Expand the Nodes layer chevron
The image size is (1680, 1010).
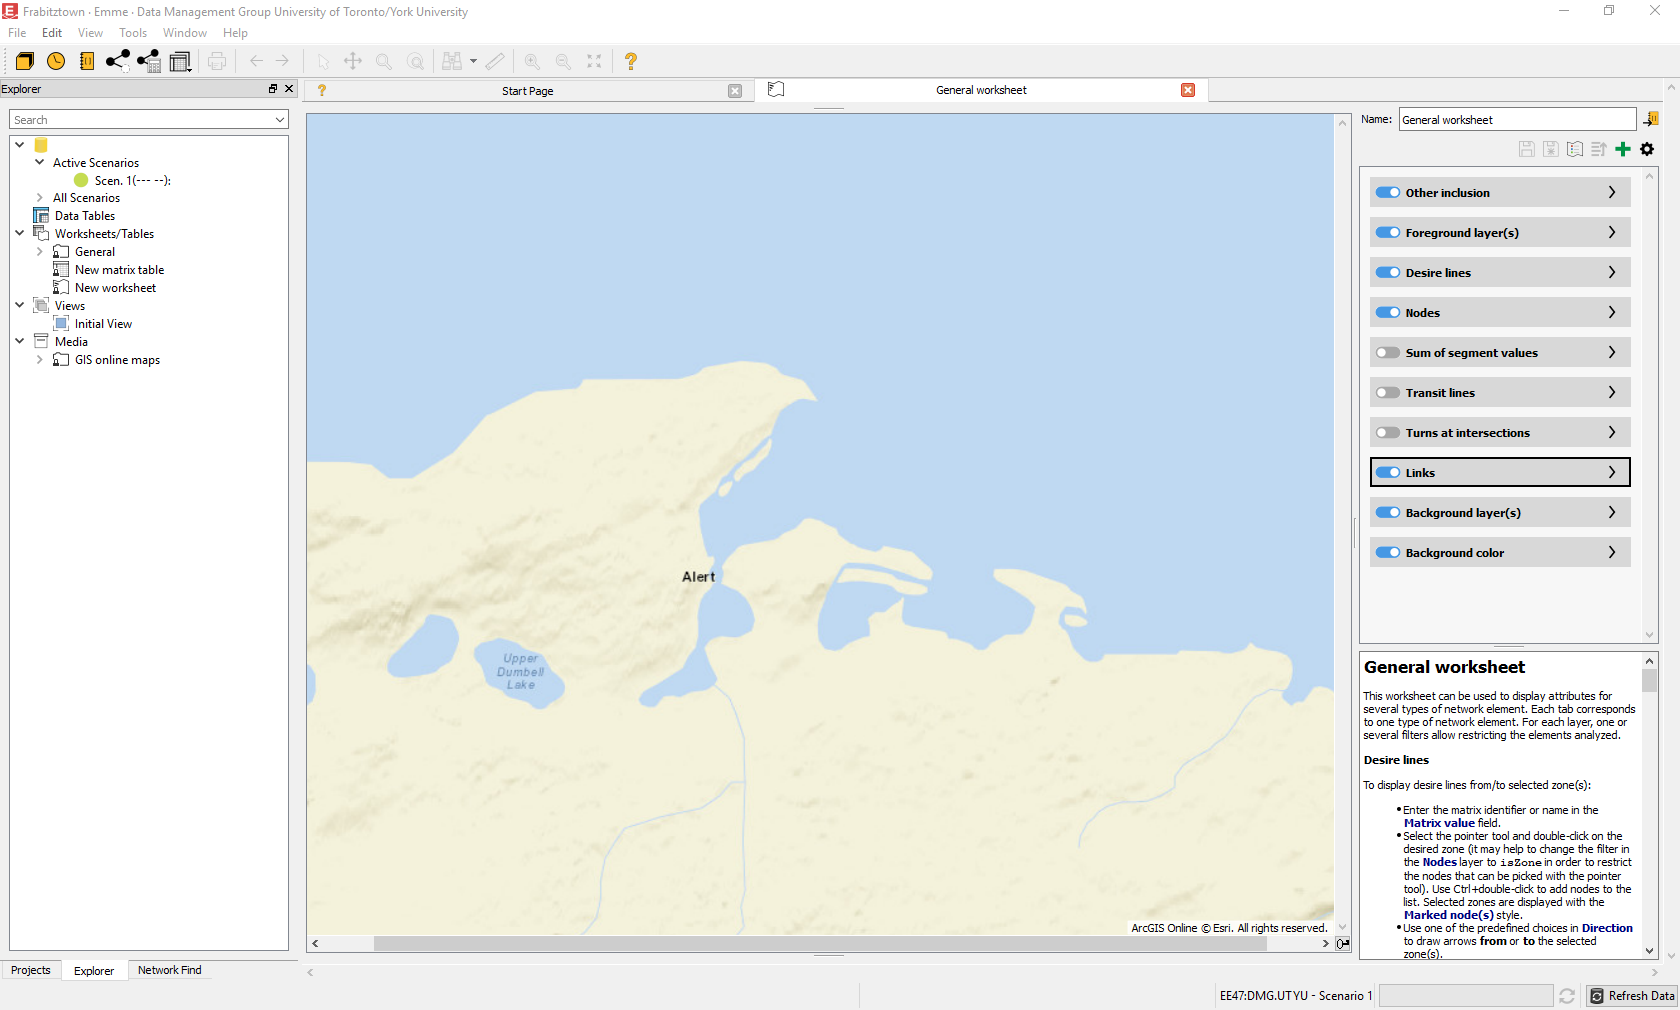coord(1611,313)
